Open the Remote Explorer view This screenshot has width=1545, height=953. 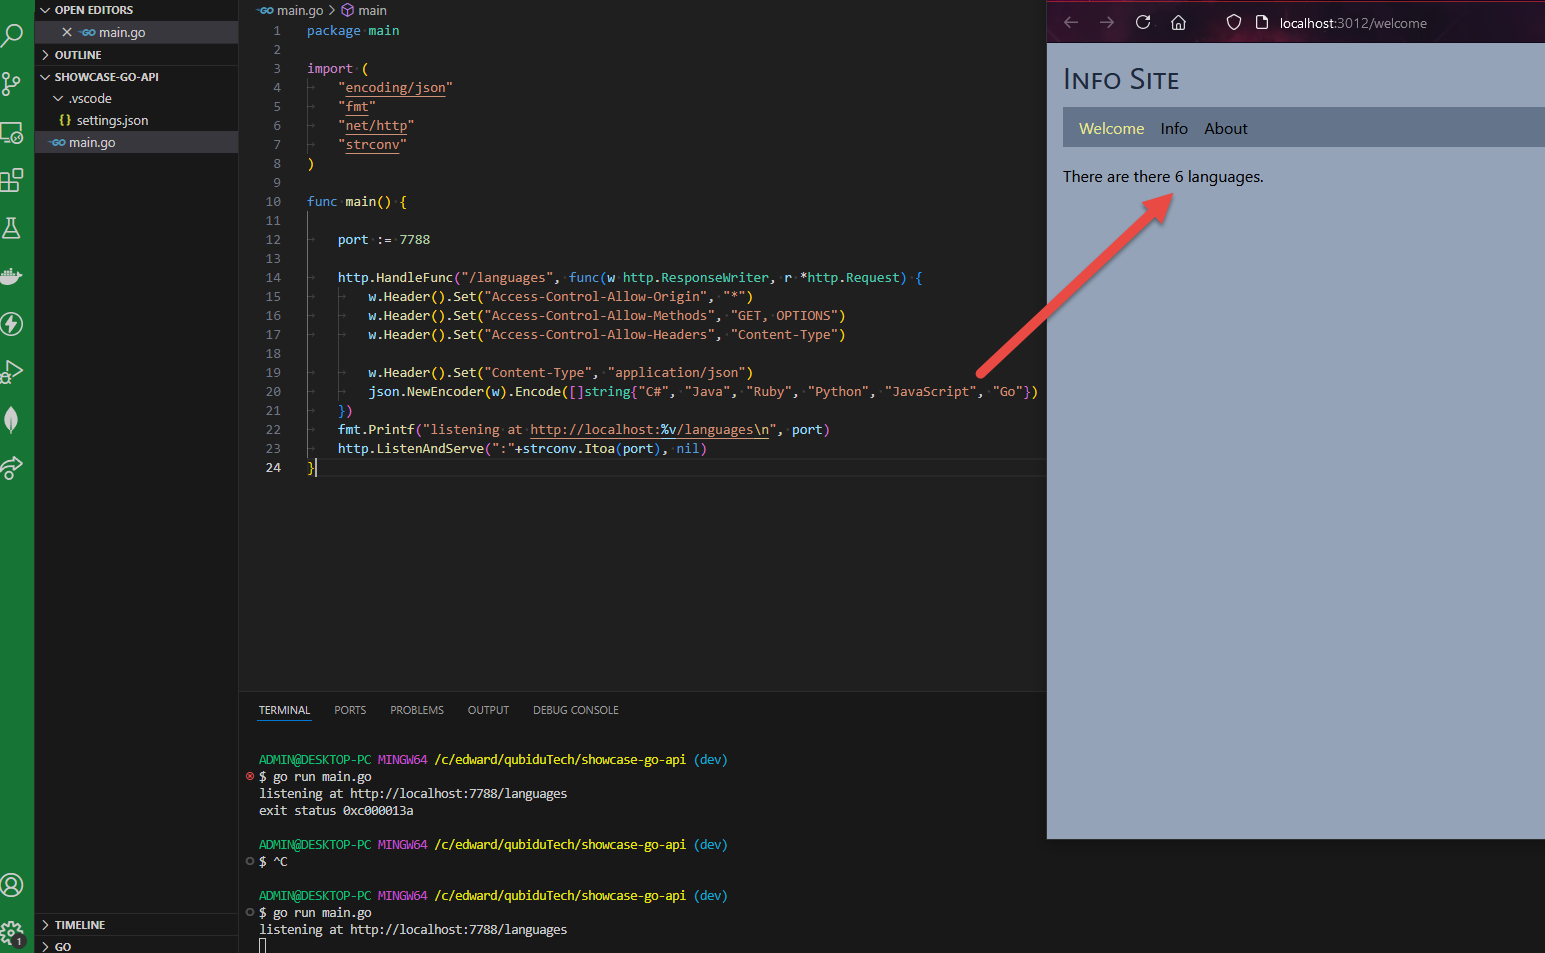click(x=12, y=132)
